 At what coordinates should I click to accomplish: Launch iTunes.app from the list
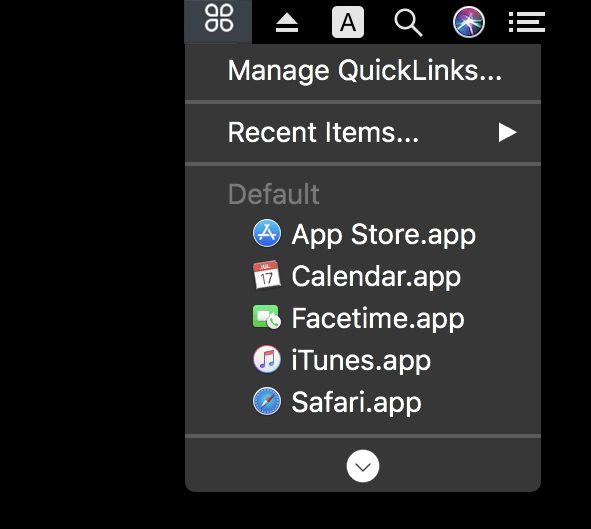coord(363,360)
